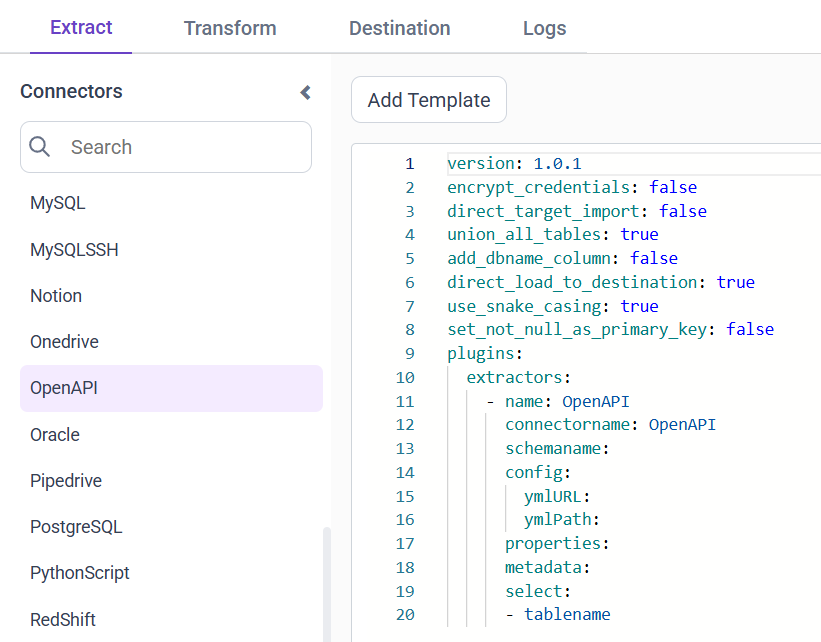Click the Add Template button
The height and width of the screenshot is (642, 821).
point(429,99)
